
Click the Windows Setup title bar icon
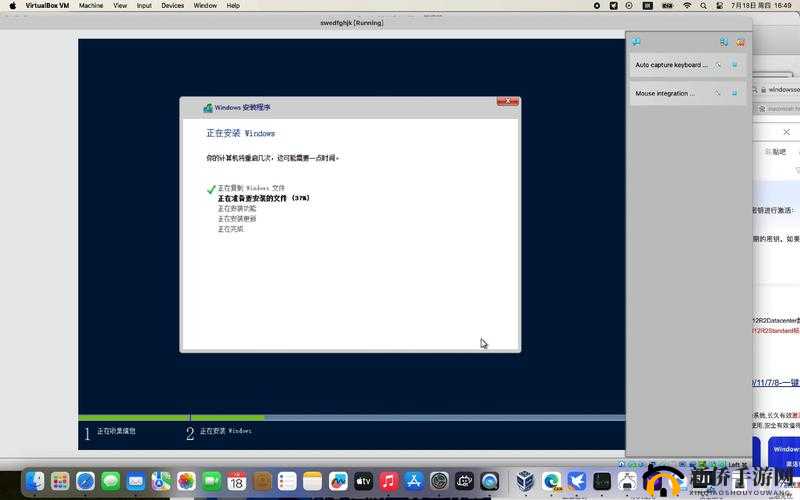pos(208,108)
